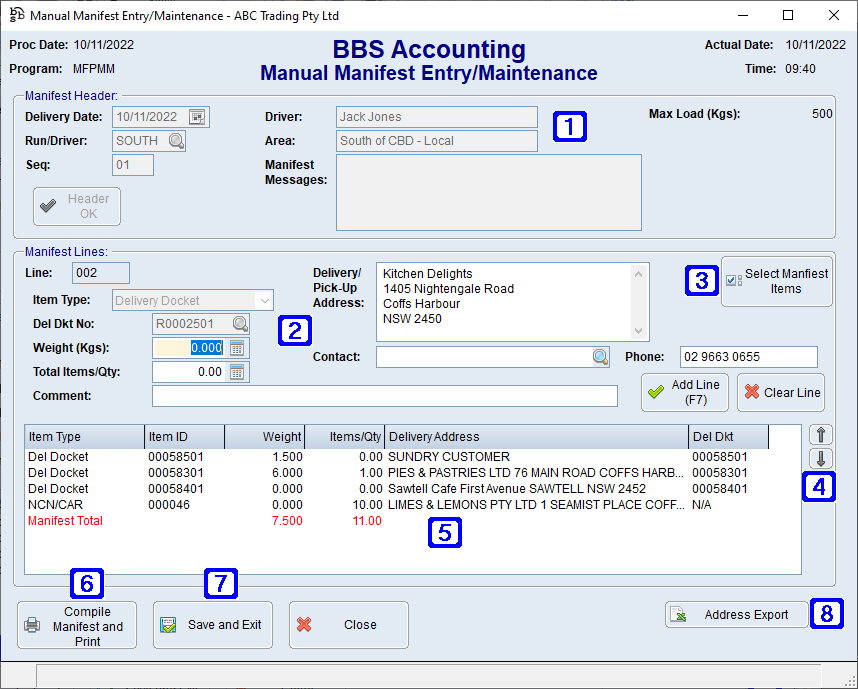Open the window system menu icon top-left
Image resolution: width=858 pixels, height=689 pixels.
tap(16, 15)
